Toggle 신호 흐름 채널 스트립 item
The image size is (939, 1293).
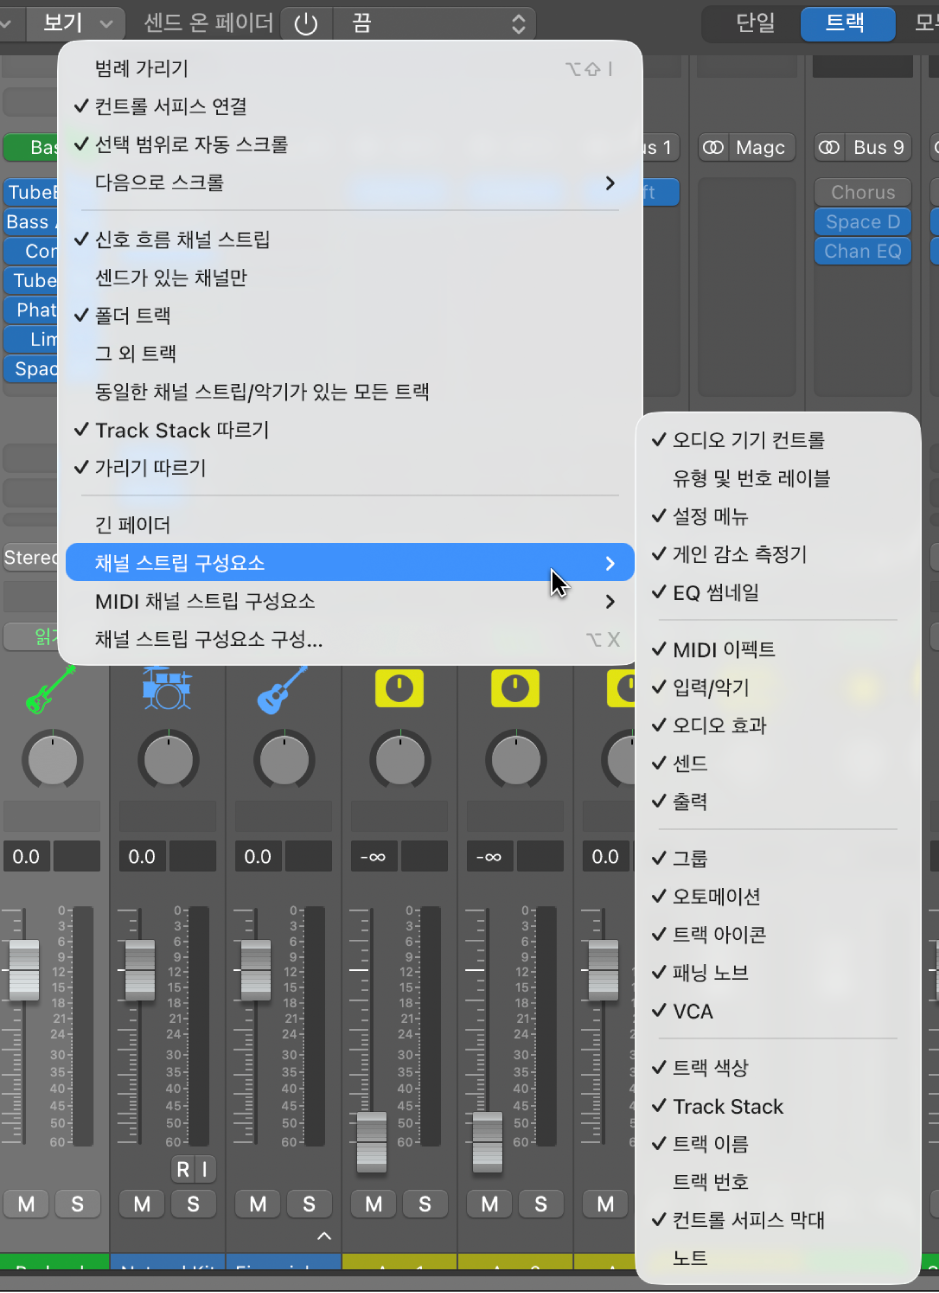click(350, 239)
